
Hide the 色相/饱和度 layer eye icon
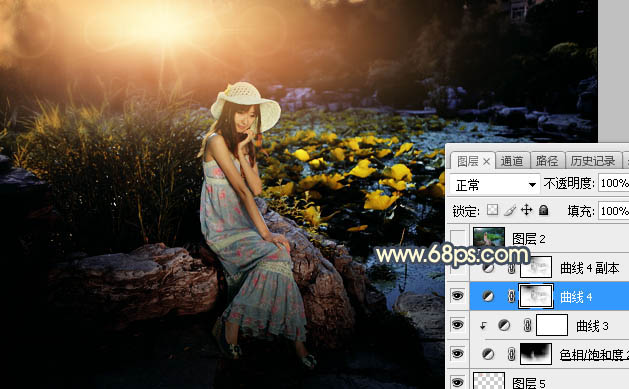click(x=458, y=354)
